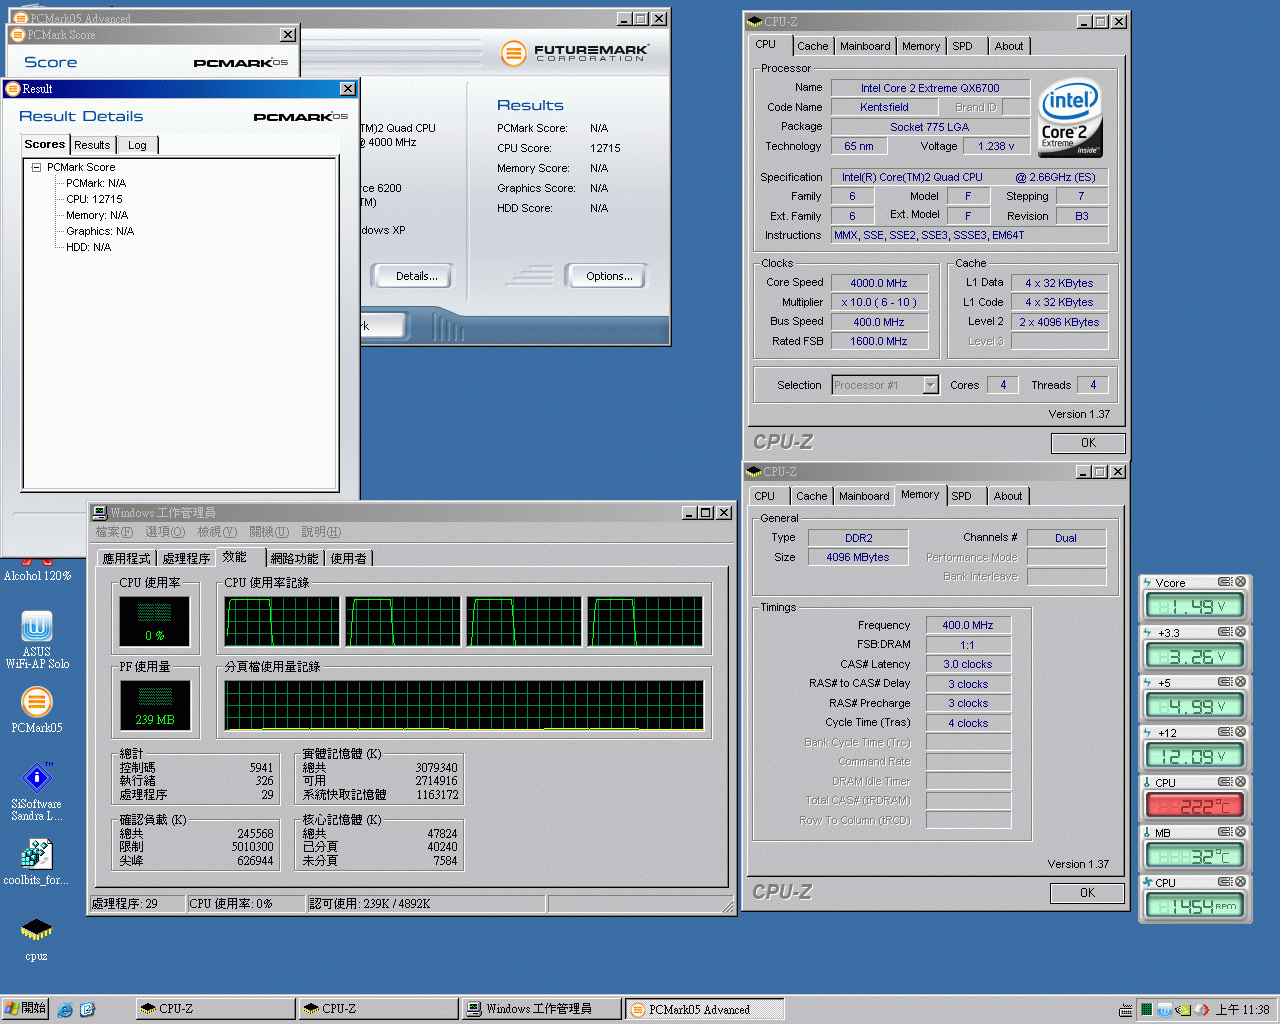Screen dimensions: 1280x1024
Task: Open the 檔案(F) menu in Task Manager
Action: pos(114,532)
